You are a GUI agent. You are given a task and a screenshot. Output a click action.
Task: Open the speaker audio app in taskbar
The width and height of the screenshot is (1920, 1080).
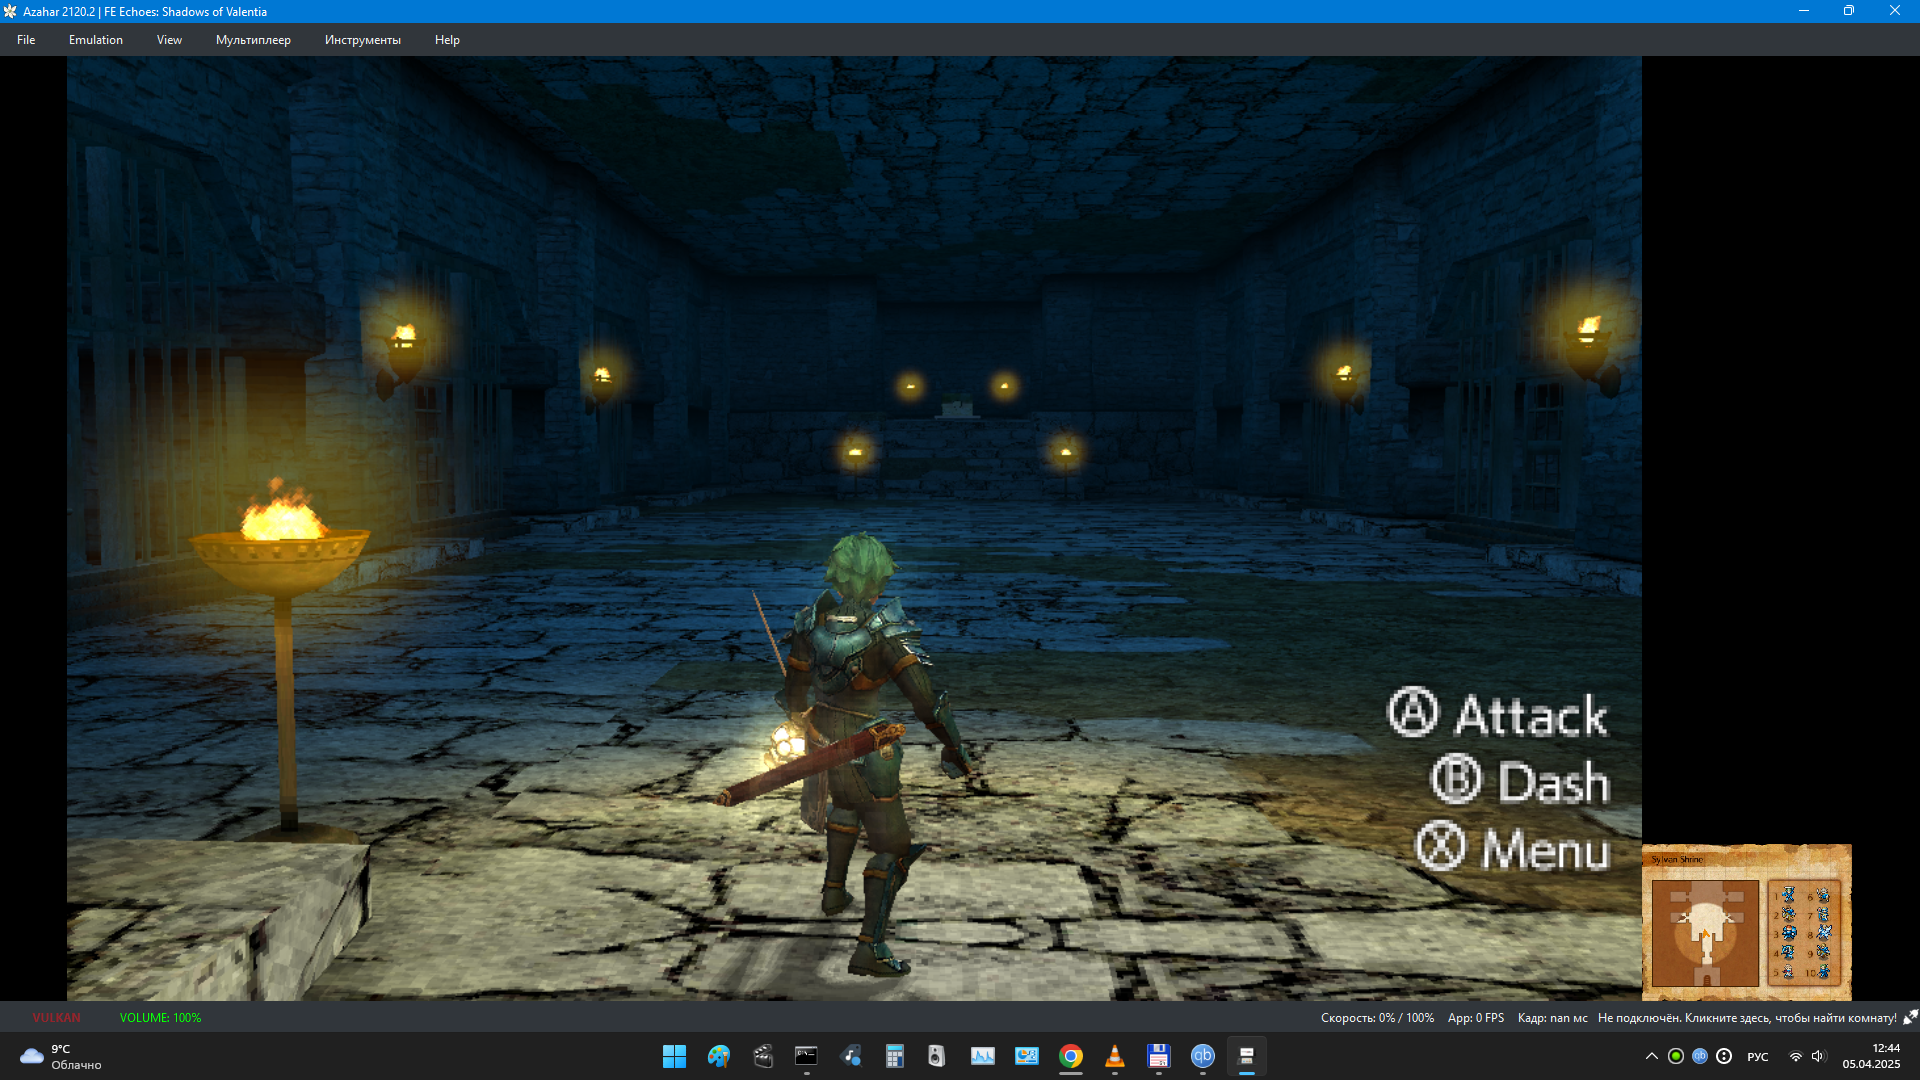936,1056
